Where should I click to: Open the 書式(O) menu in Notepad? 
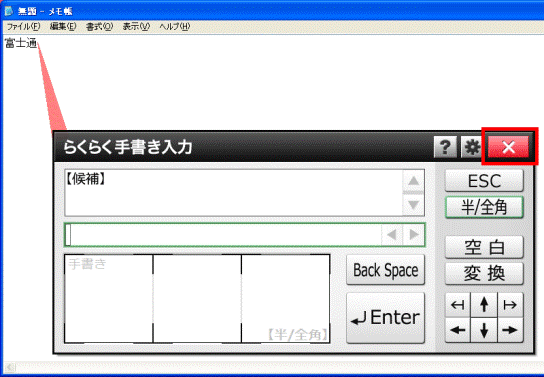pyautogui.click(x=100, y=26)
